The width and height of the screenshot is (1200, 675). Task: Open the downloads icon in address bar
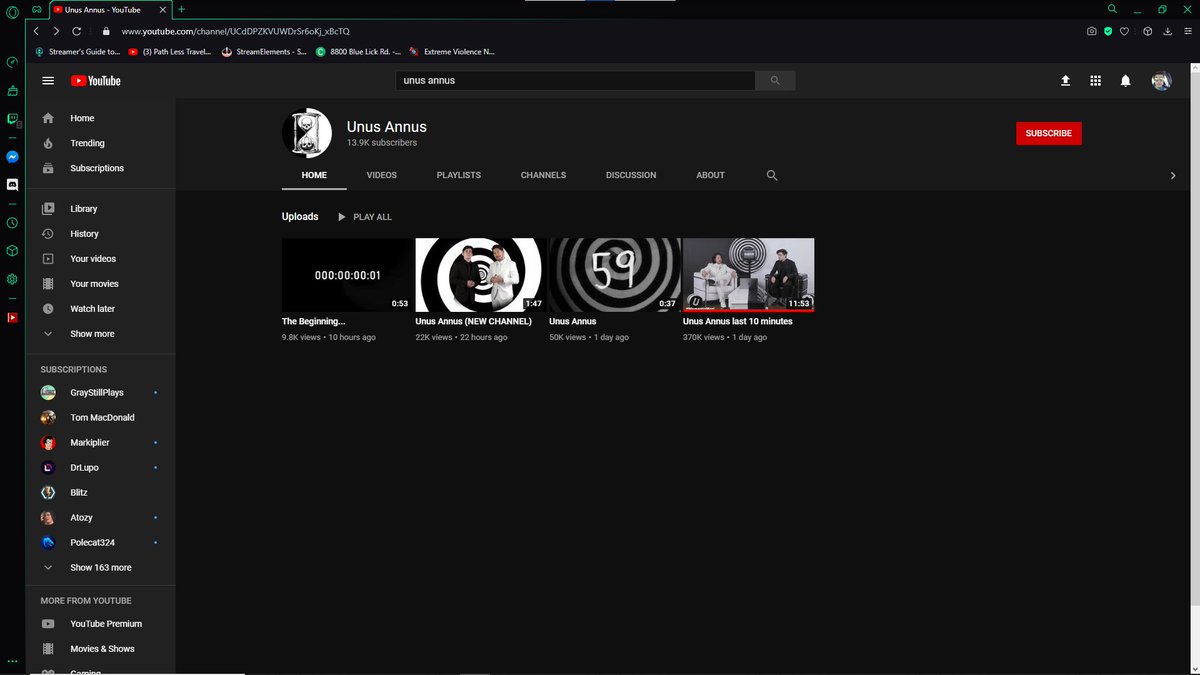[x=1167, y=31]
